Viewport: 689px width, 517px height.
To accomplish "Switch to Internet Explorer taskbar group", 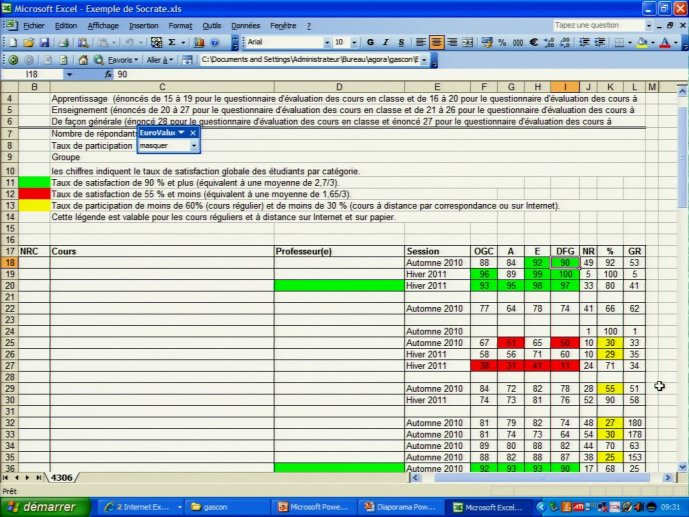I will 141,507.
